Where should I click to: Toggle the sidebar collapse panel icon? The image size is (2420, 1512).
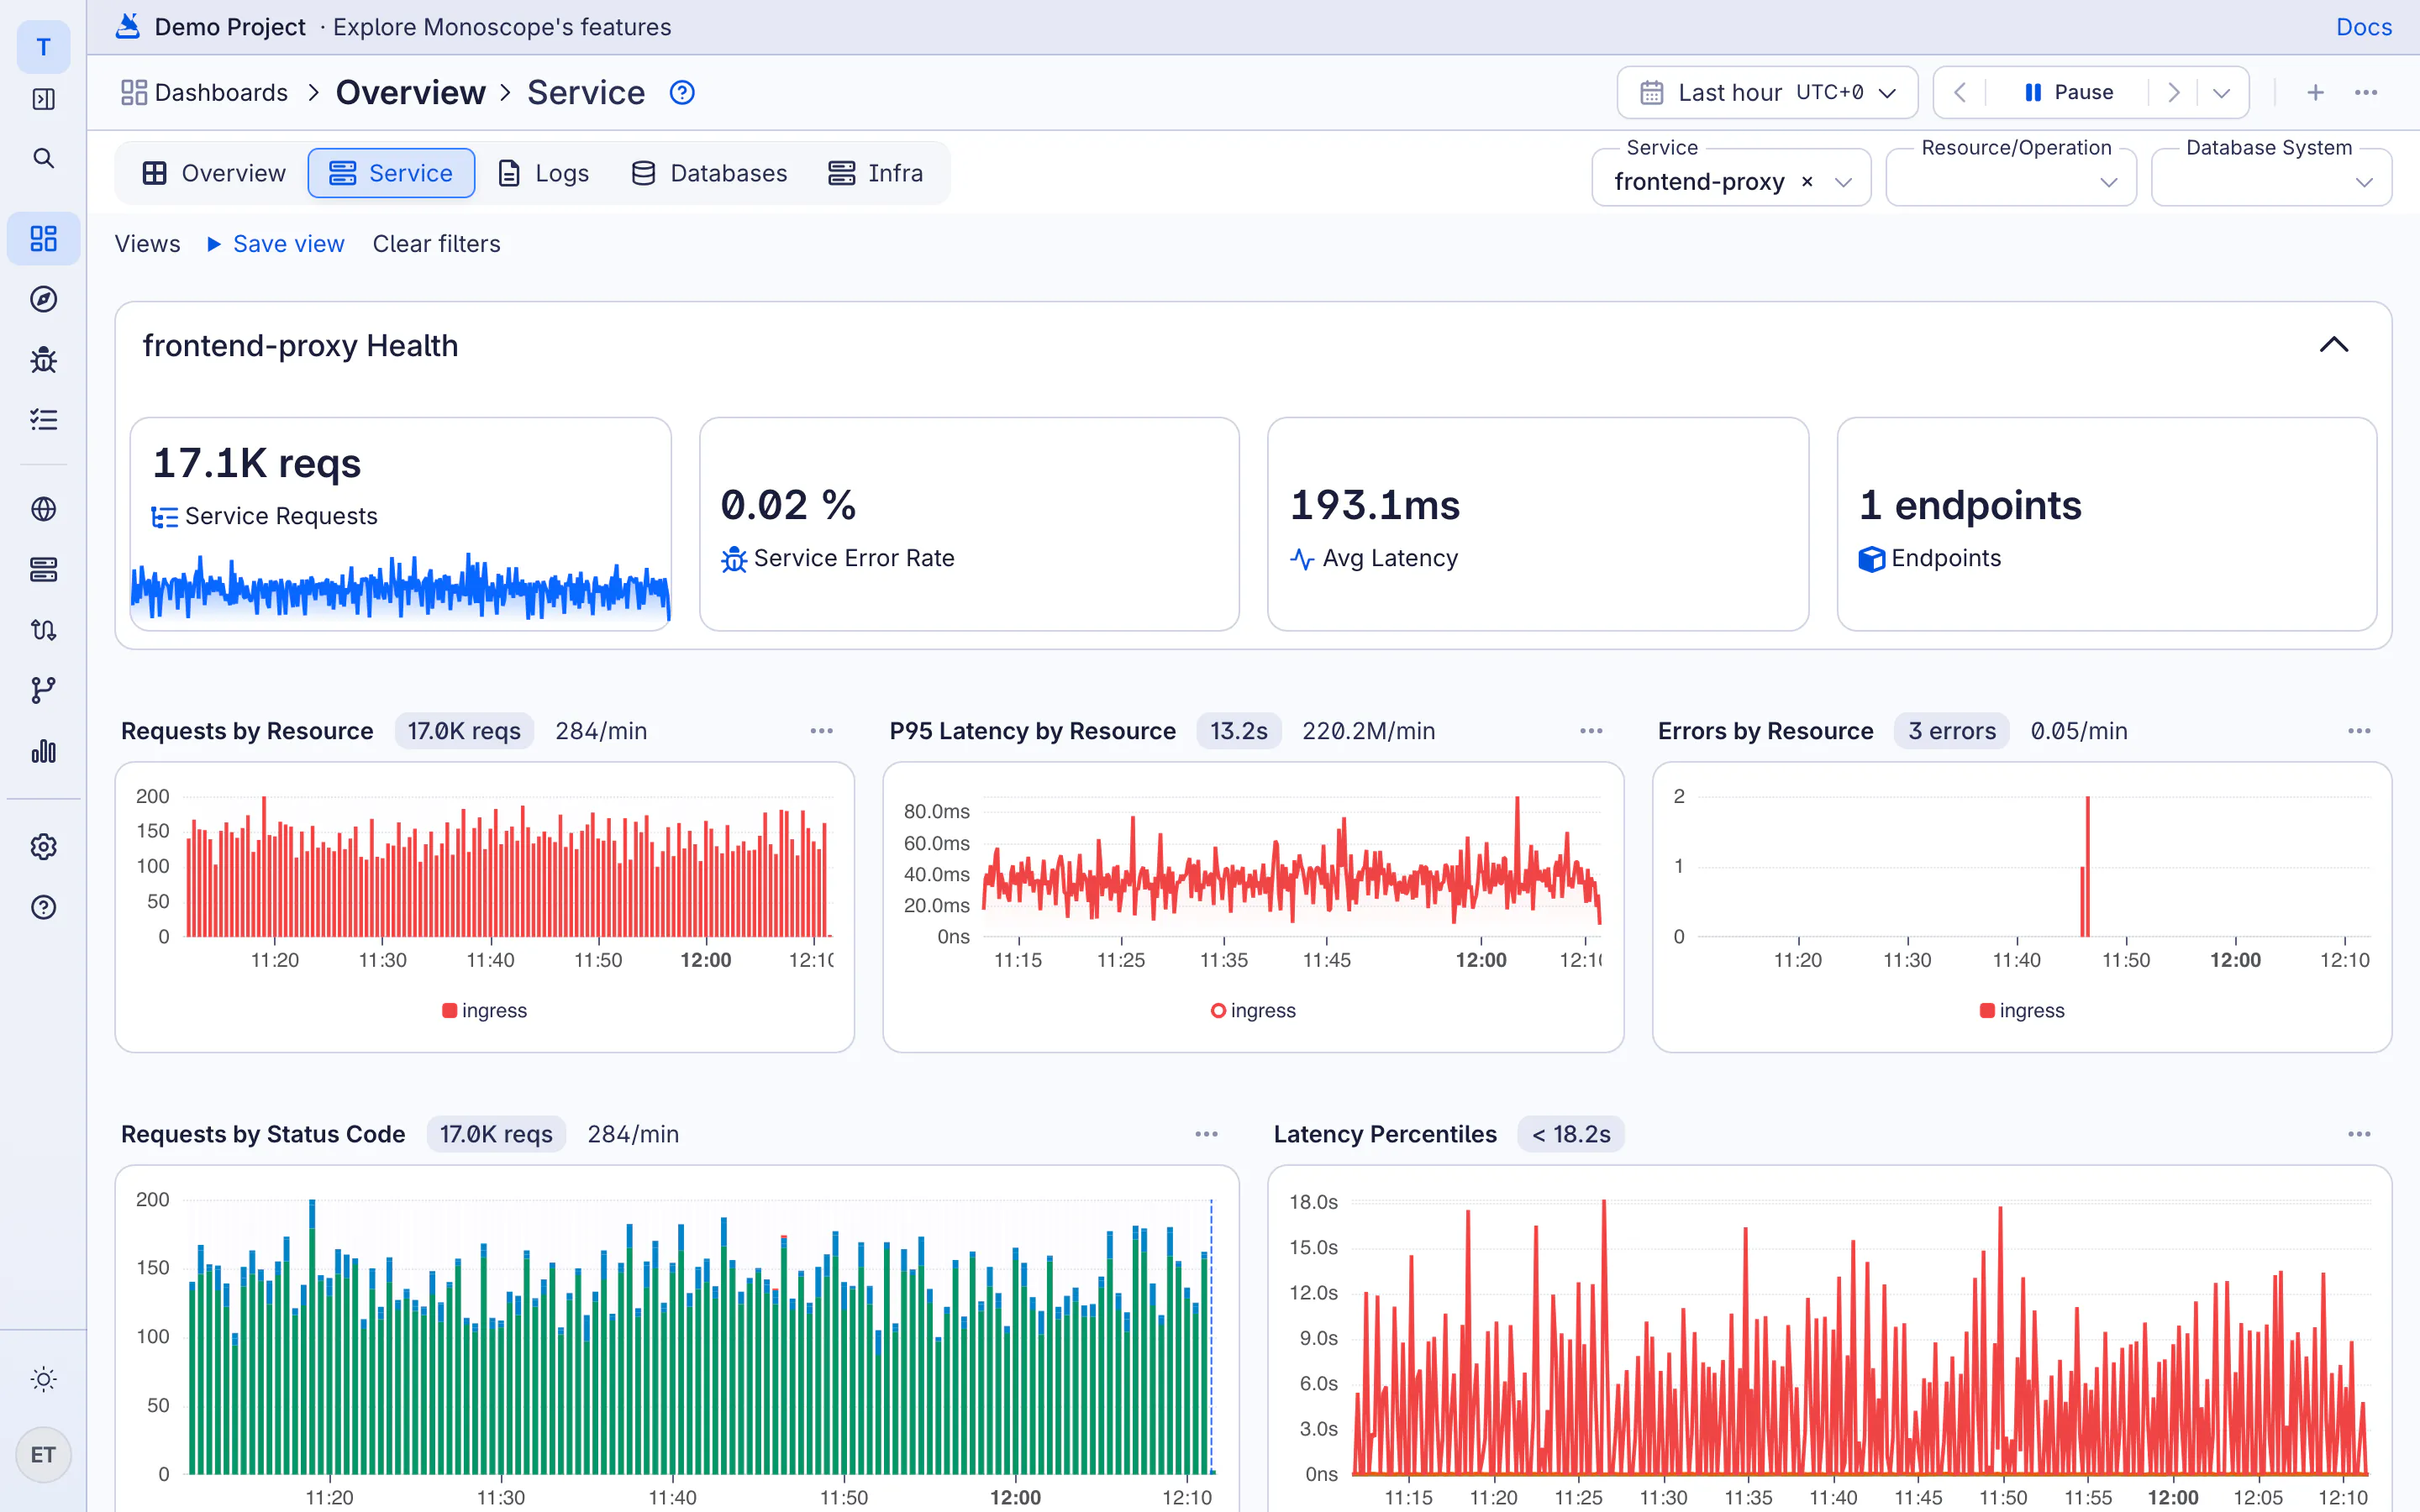pos(43,99)
